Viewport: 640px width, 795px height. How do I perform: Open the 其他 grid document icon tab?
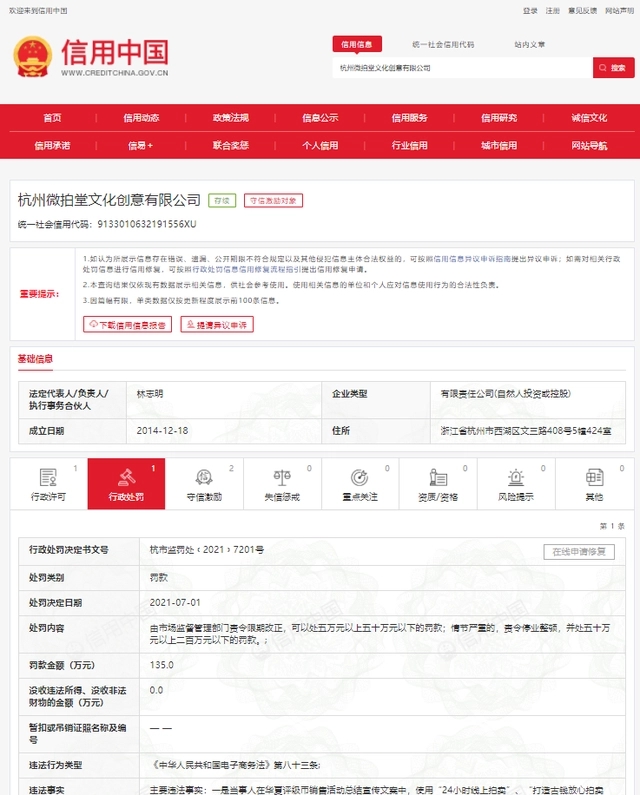tap(594, 484)
